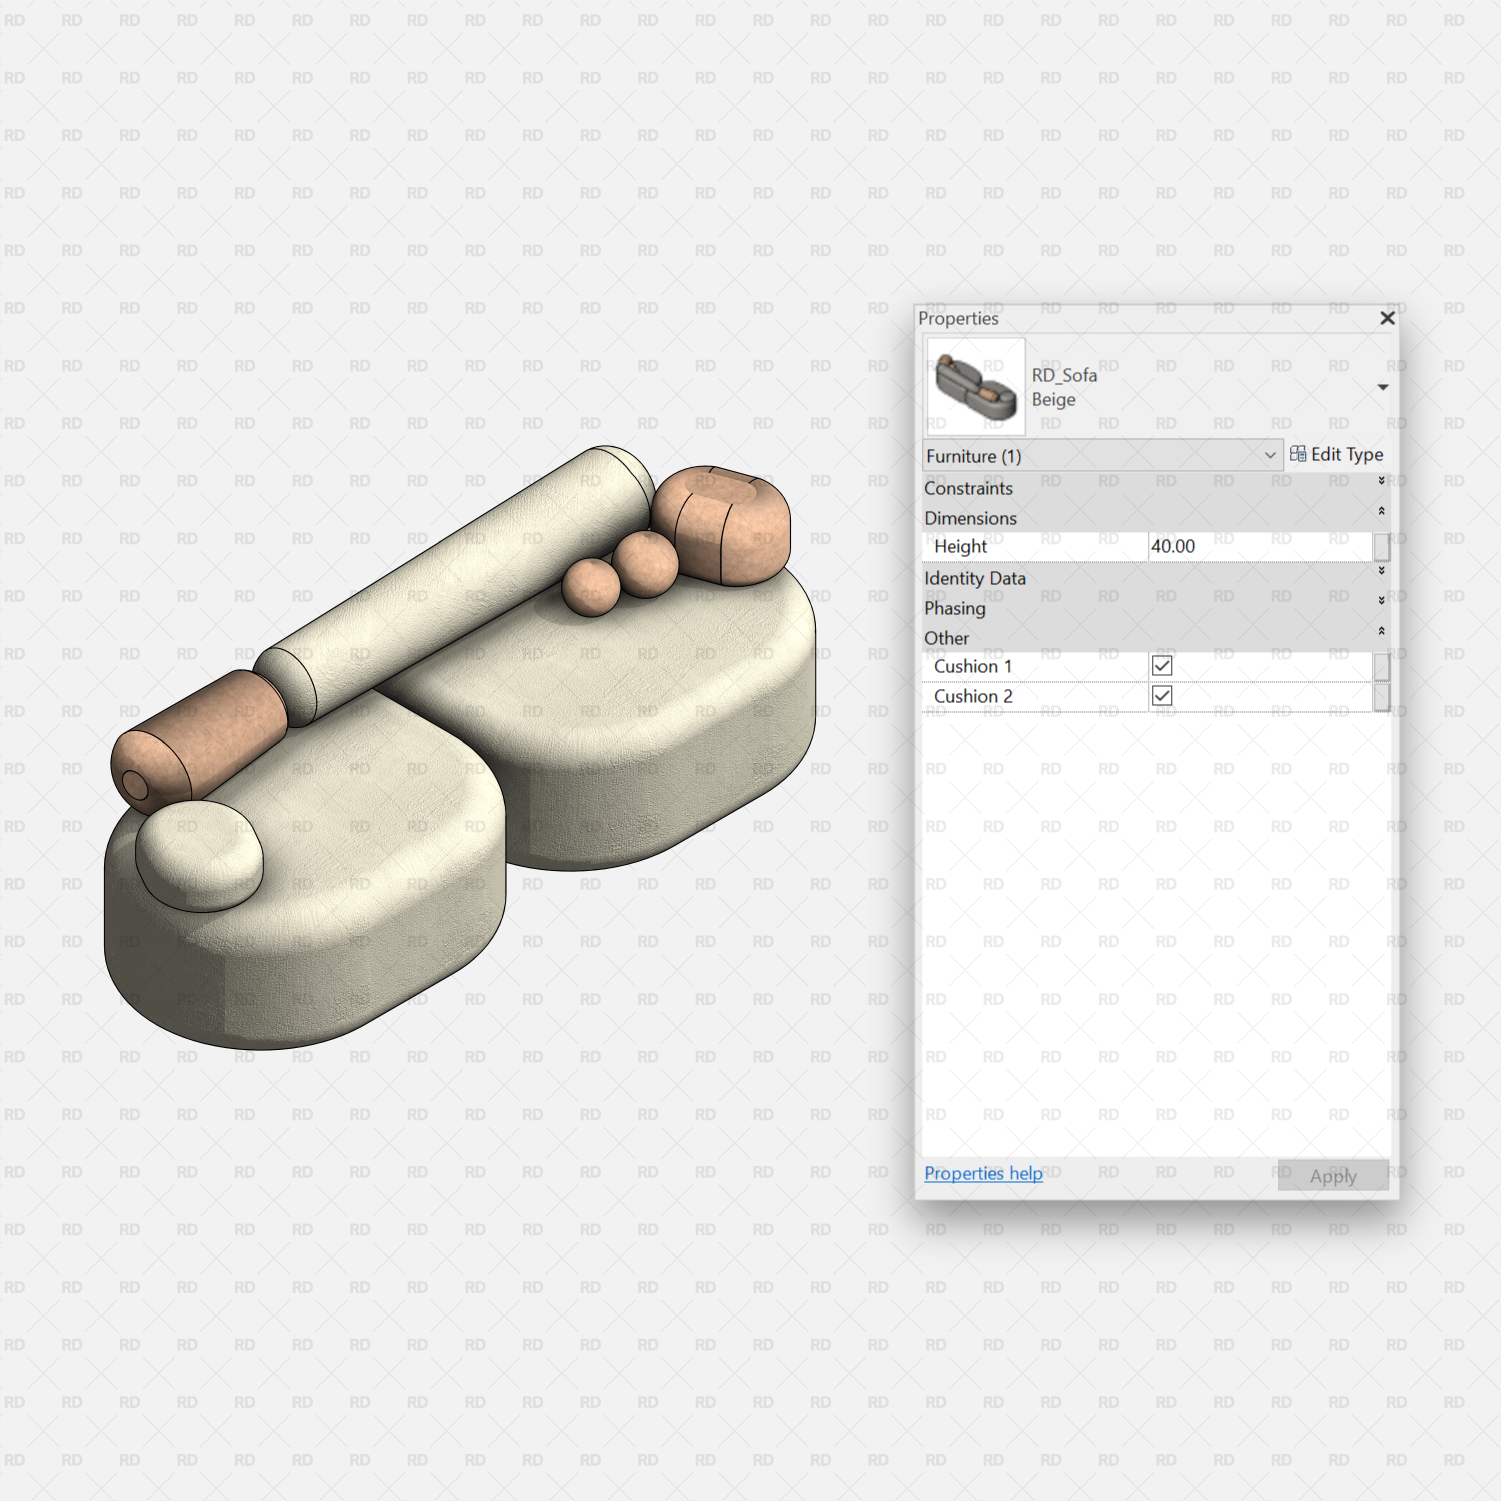Expand the Identity Data section
The image size is (1501, 1501).
point(1381,572)
